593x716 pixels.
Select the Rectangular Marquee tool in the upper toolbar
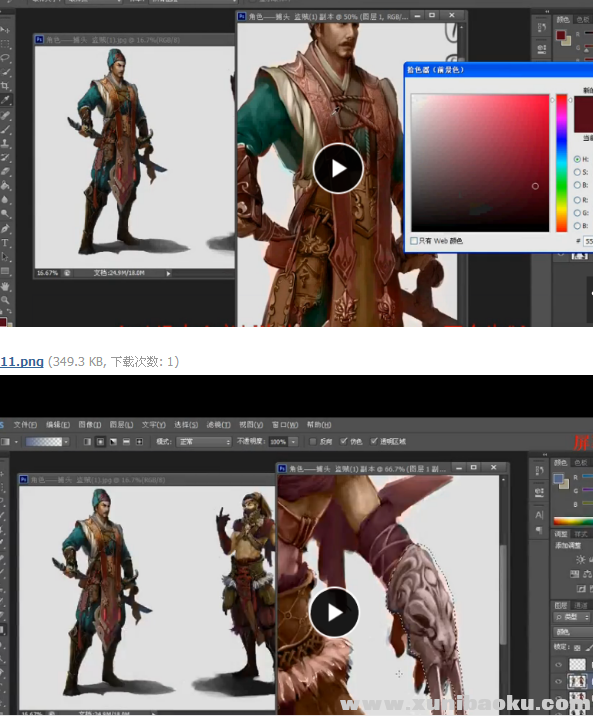[x=5, y=44]
